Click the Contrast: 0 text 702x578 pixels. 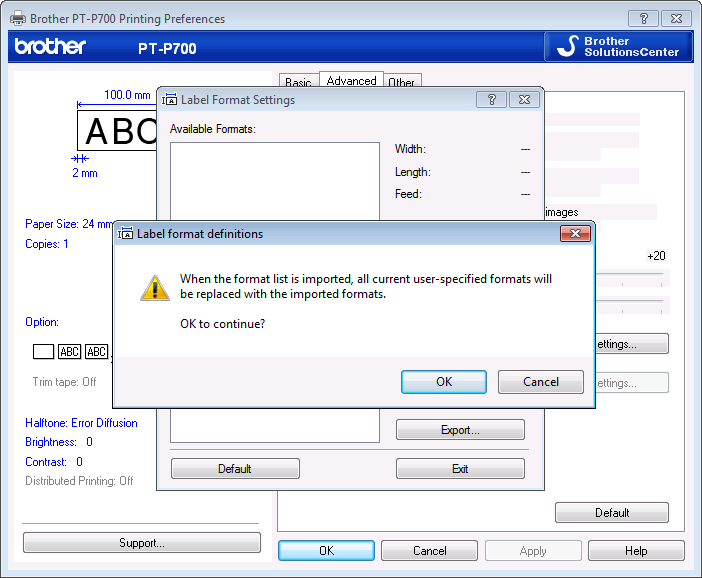[54, 462]
